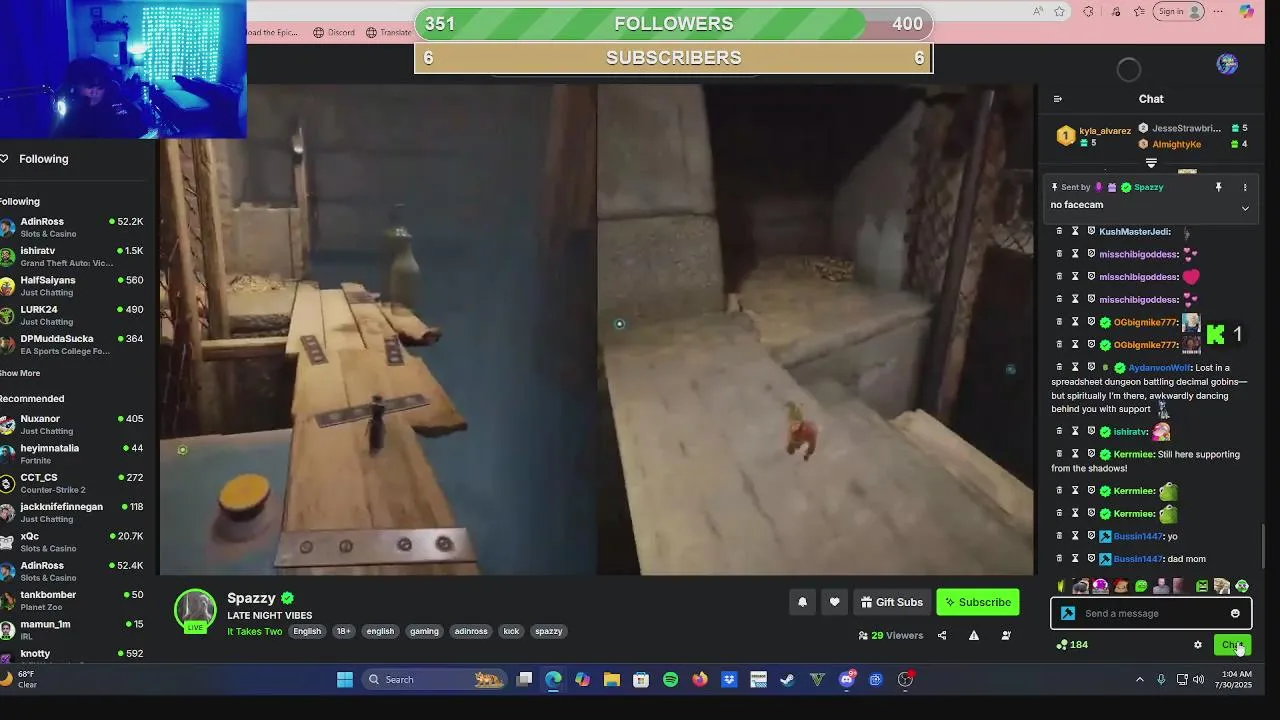The width and height of the screenshot is (1280, 720).
Task: Click the 'It Takes Two' category link
Action: (x=254, y=631)
